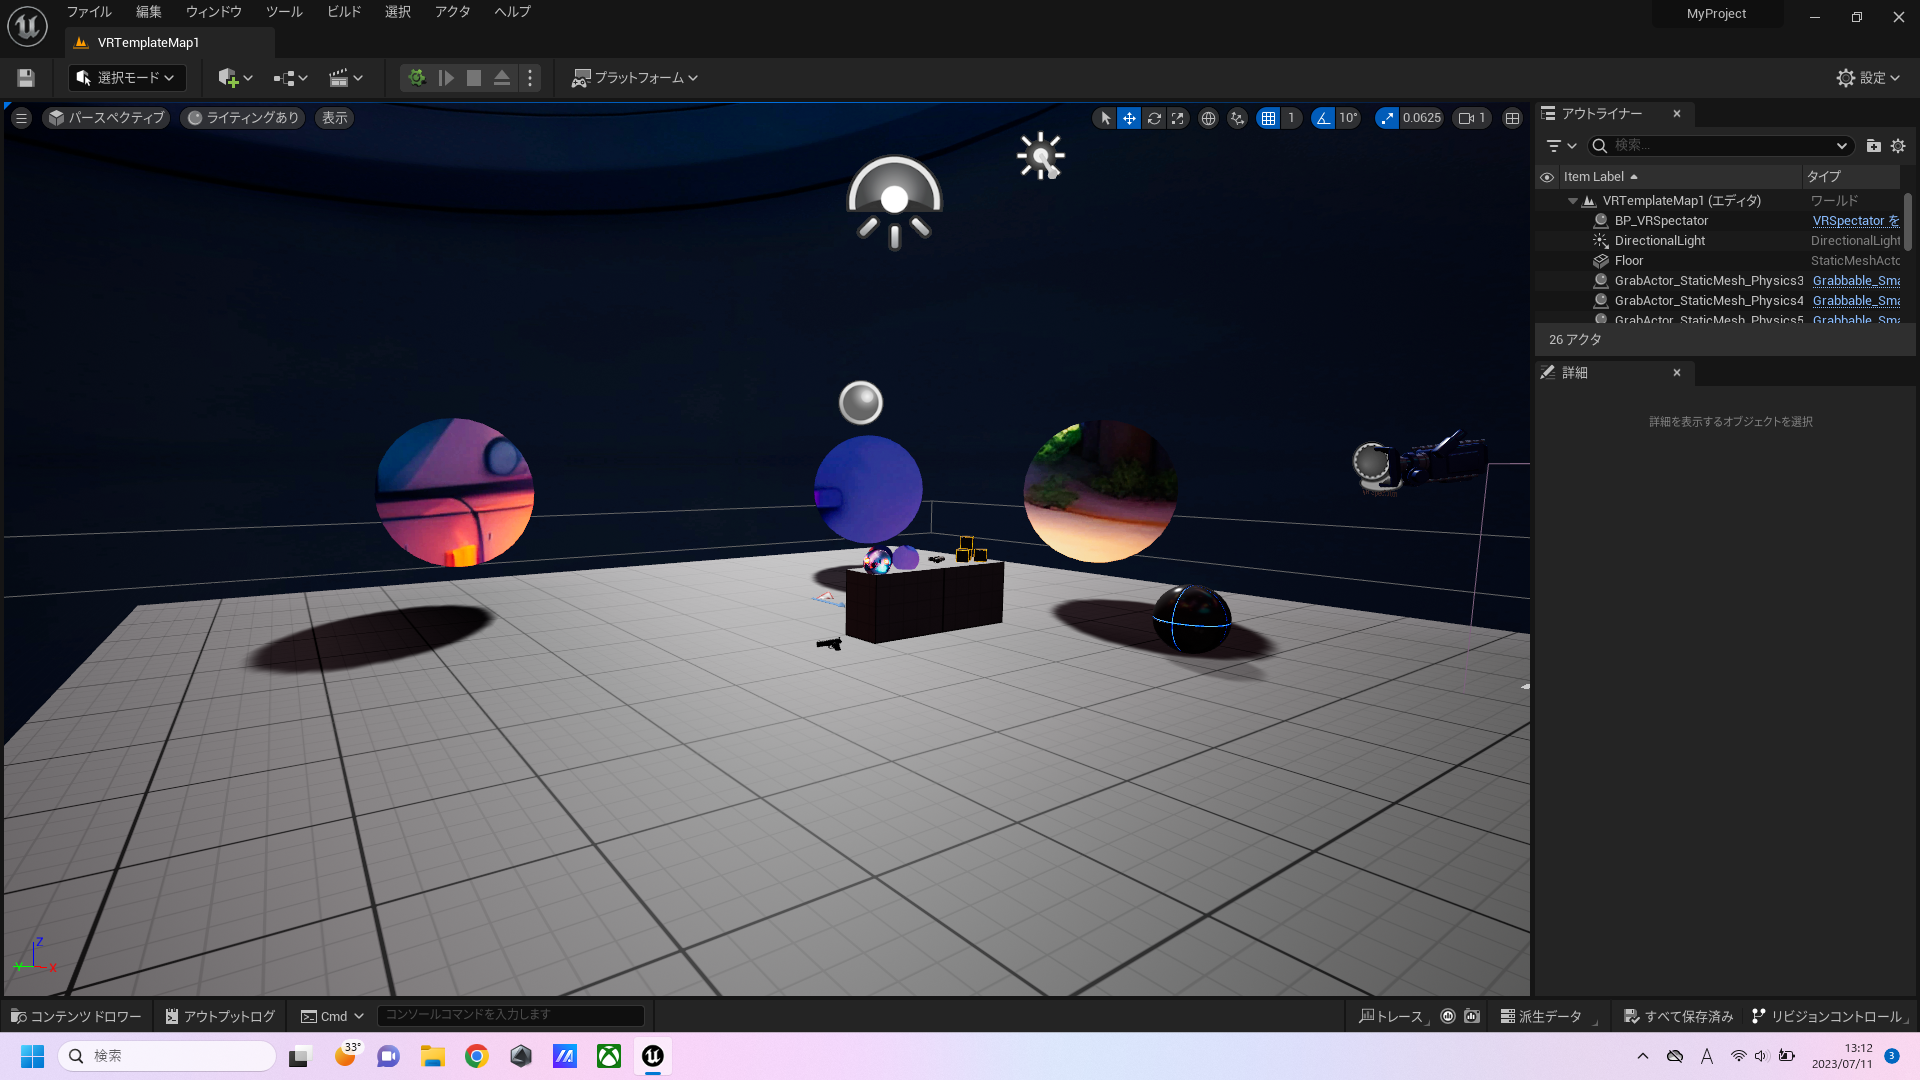The image size is (1920, 1080).
Task: Sort by the Item Label column header
Action: (1680, 177)
